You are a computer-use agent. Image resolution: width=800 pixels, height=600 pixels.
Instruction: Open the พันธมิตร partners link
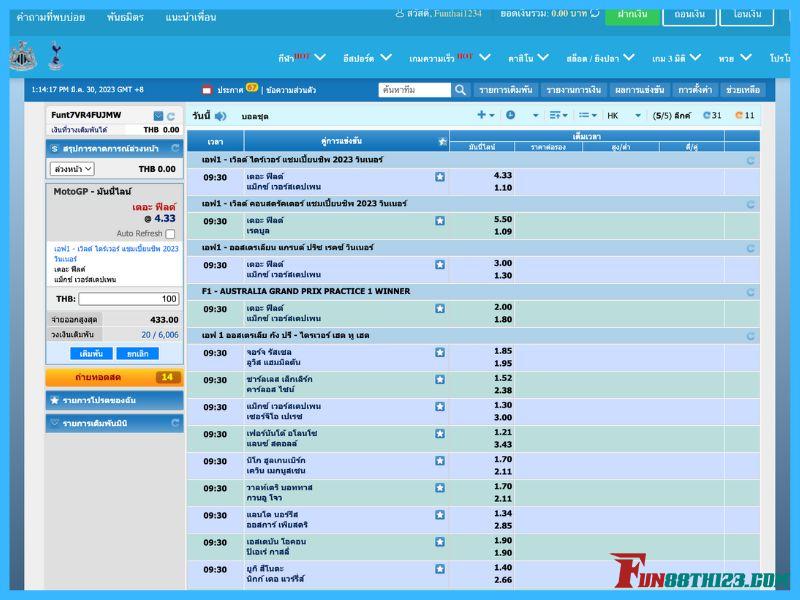(125, 17)
